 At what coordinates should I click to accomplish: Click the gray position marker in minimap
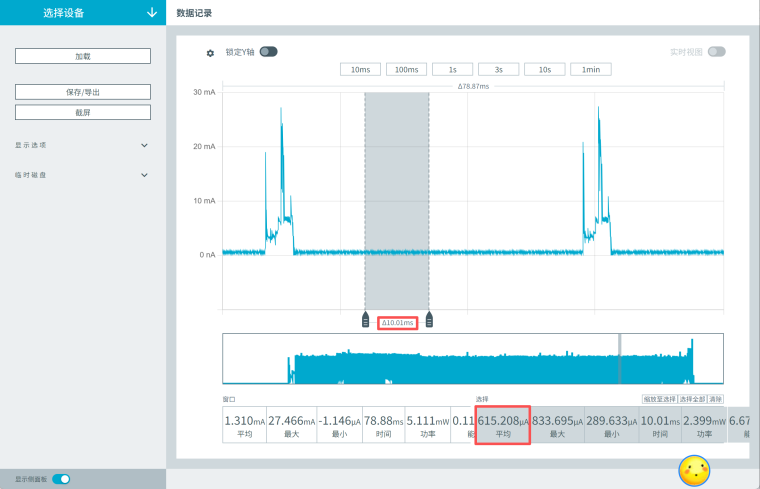619,359
